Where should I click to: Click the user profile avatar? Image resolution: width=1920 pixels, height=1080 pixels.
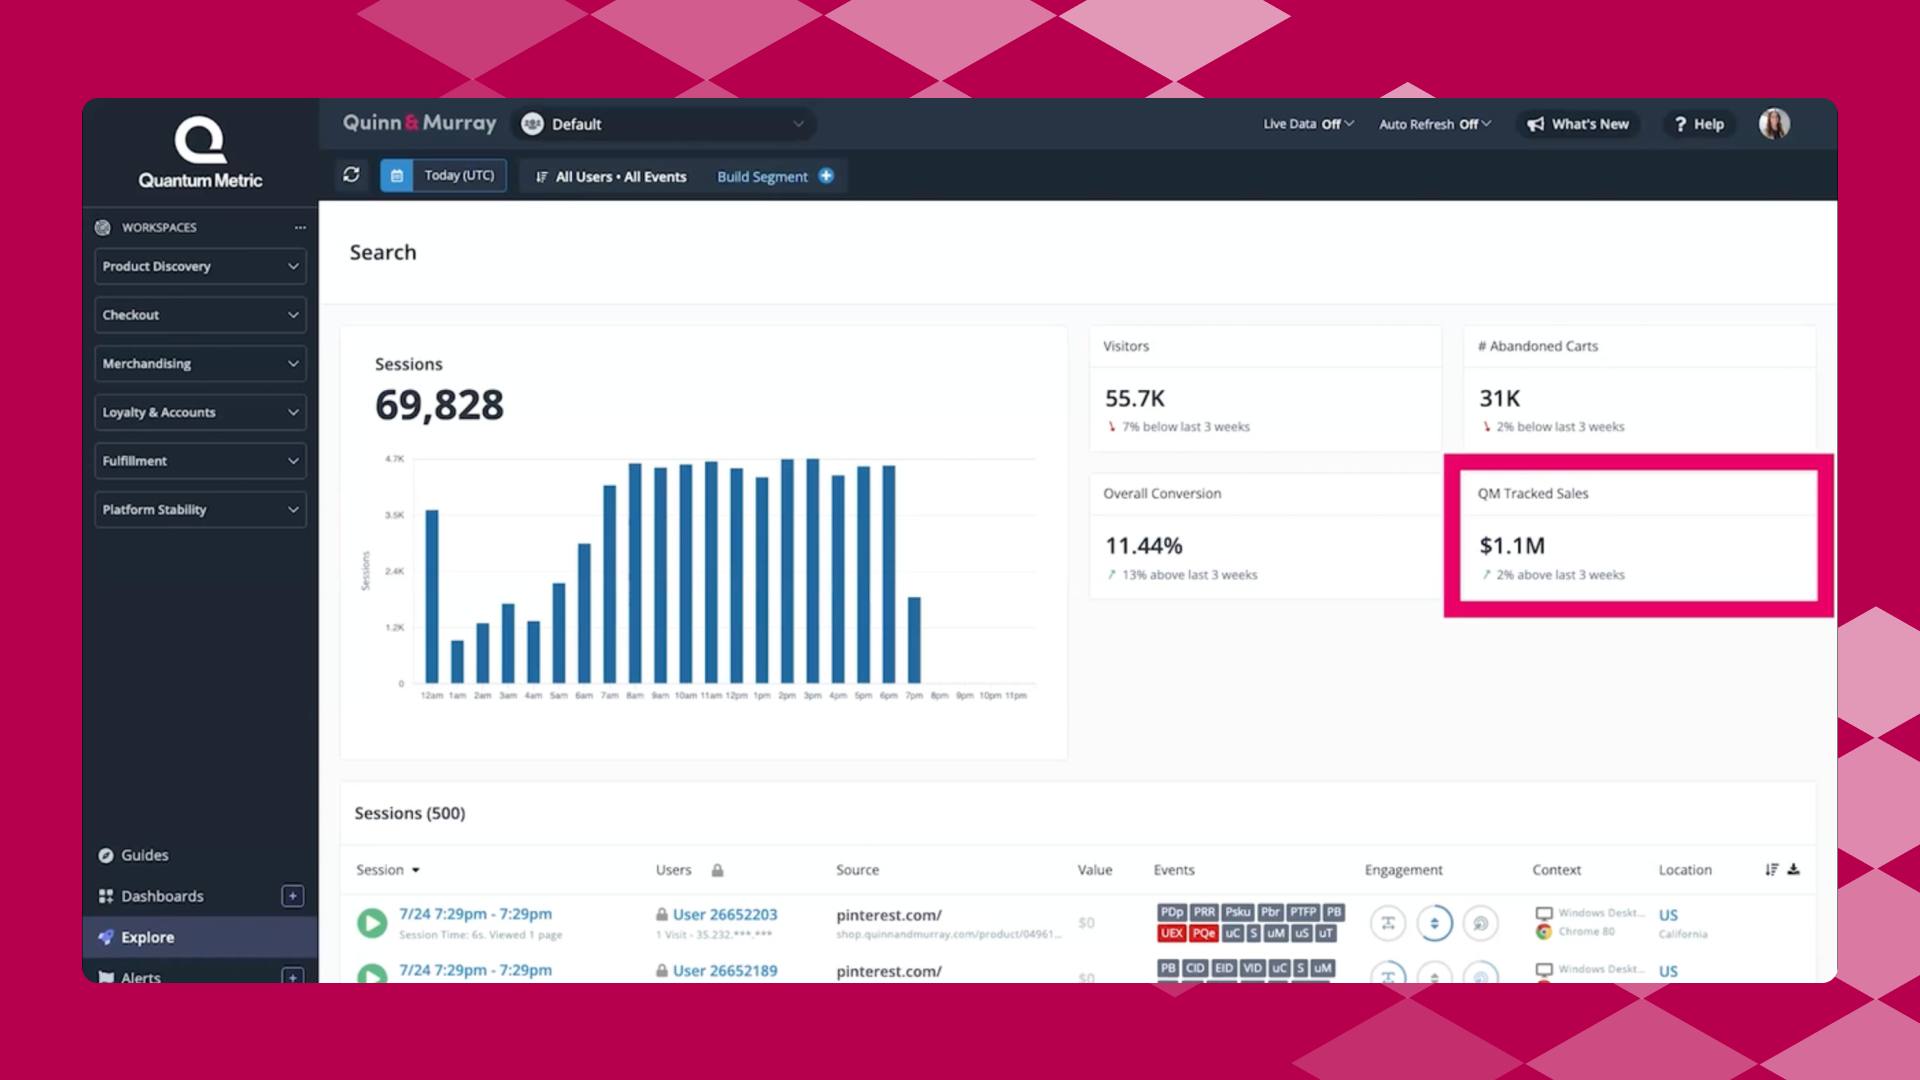click(x=1774, y=124)
